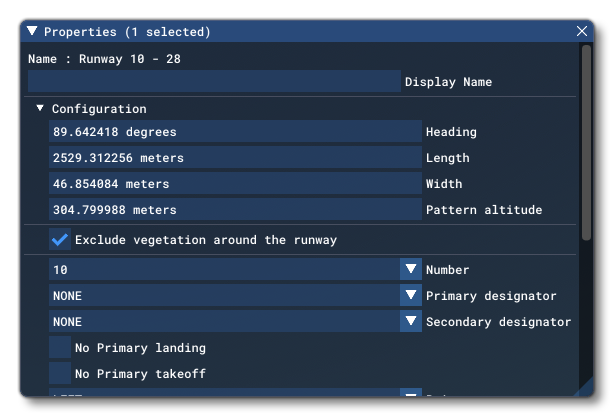Image resolution: width=614 pixels, height=417 pixels.
Task: Open the Secondary designator dropdown
Action: pyautogui.click(x=411, y=321)
